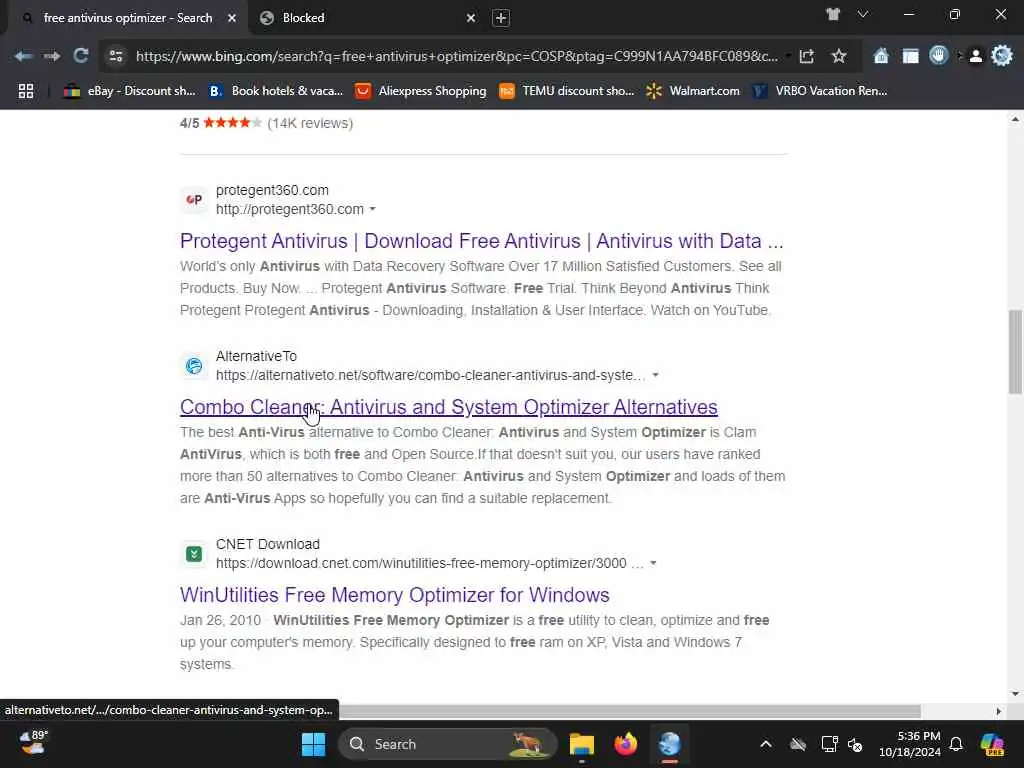Click the hand blocker extension icon
This screenshot has height=768, width=1024.
[x=938, y=56]
